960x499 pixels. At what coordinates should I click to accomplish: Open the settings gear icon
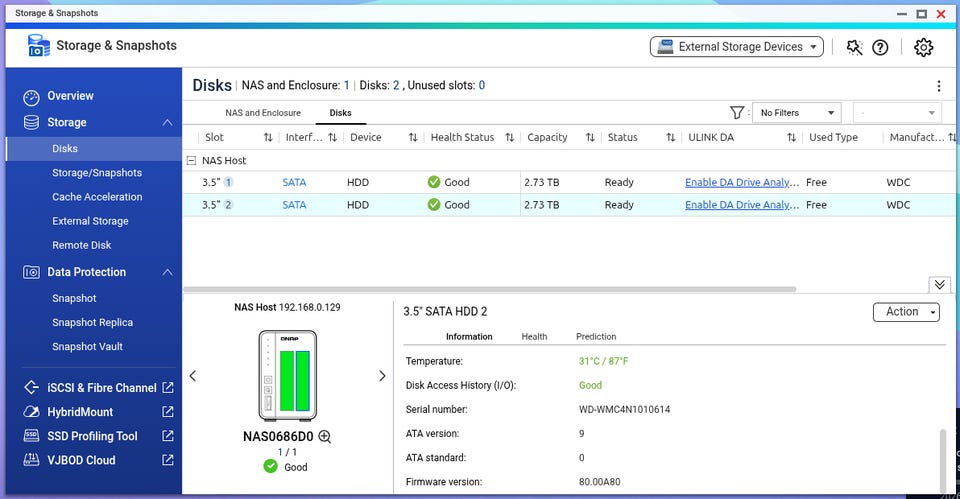(923, 47)
